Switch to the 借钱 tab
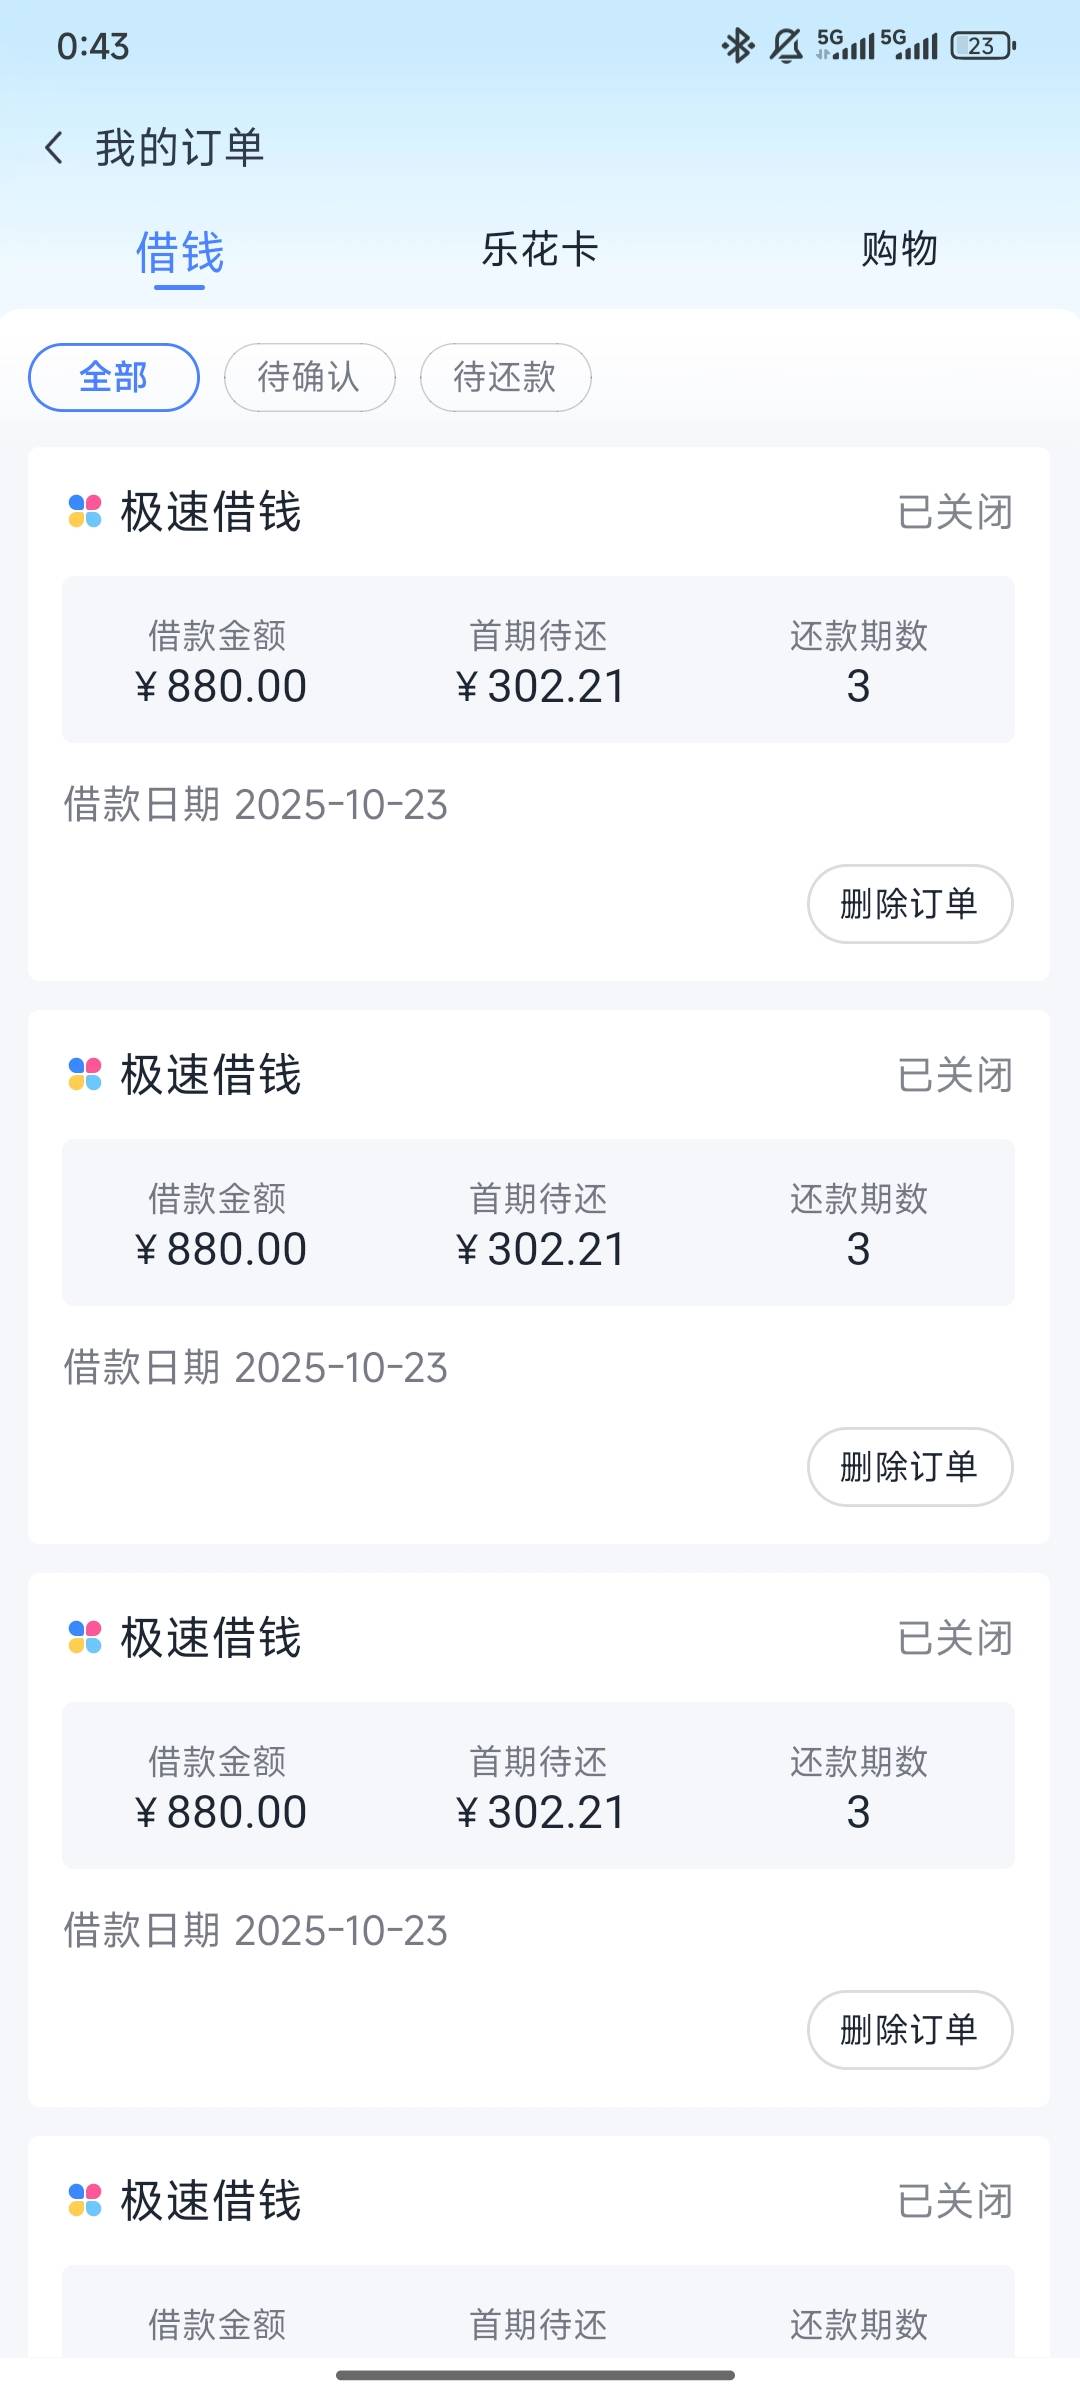 pyautogui.click(x=180, y=251)
